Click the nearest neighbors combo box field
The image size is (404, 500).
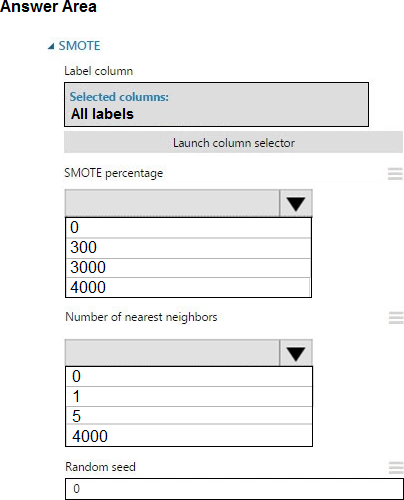pos(172,353)
